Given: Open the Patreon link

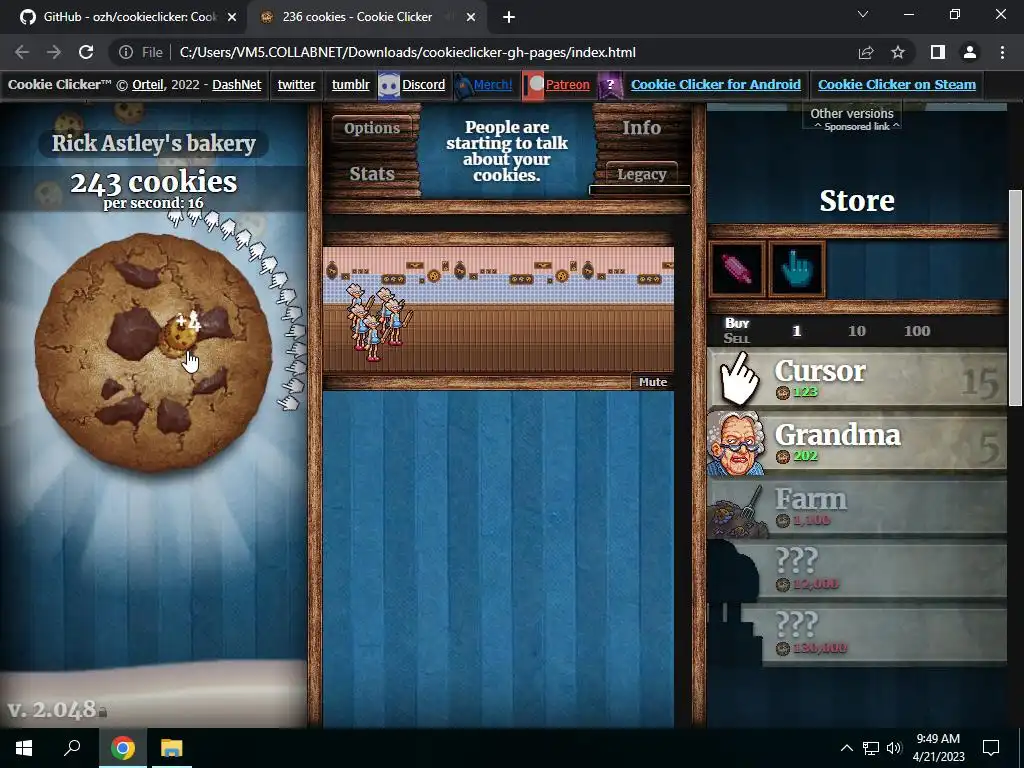Looking at the screenshot, I should pyautogui.click(x=568, y=85).
